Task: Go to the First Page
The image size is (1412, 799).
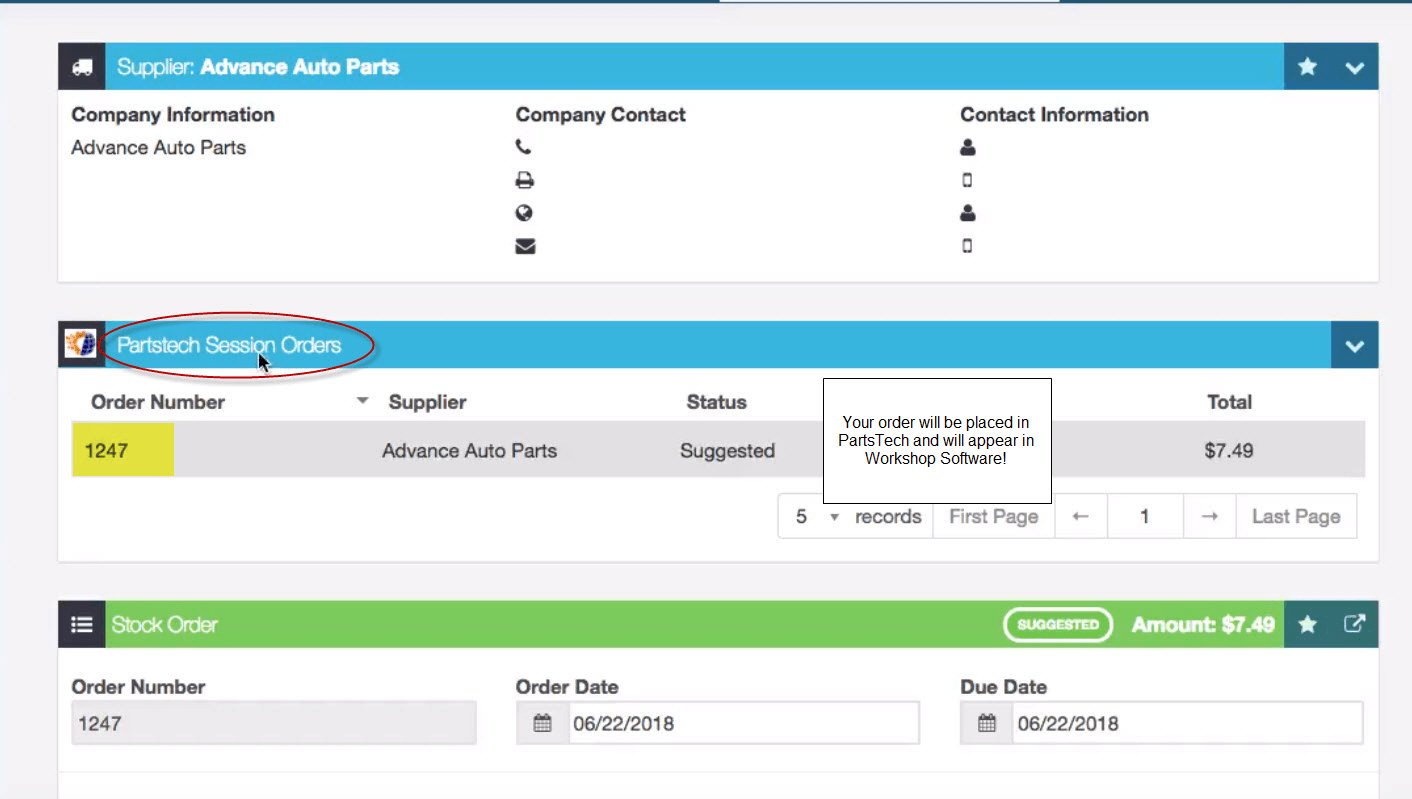Action: [x=993, y=516]
